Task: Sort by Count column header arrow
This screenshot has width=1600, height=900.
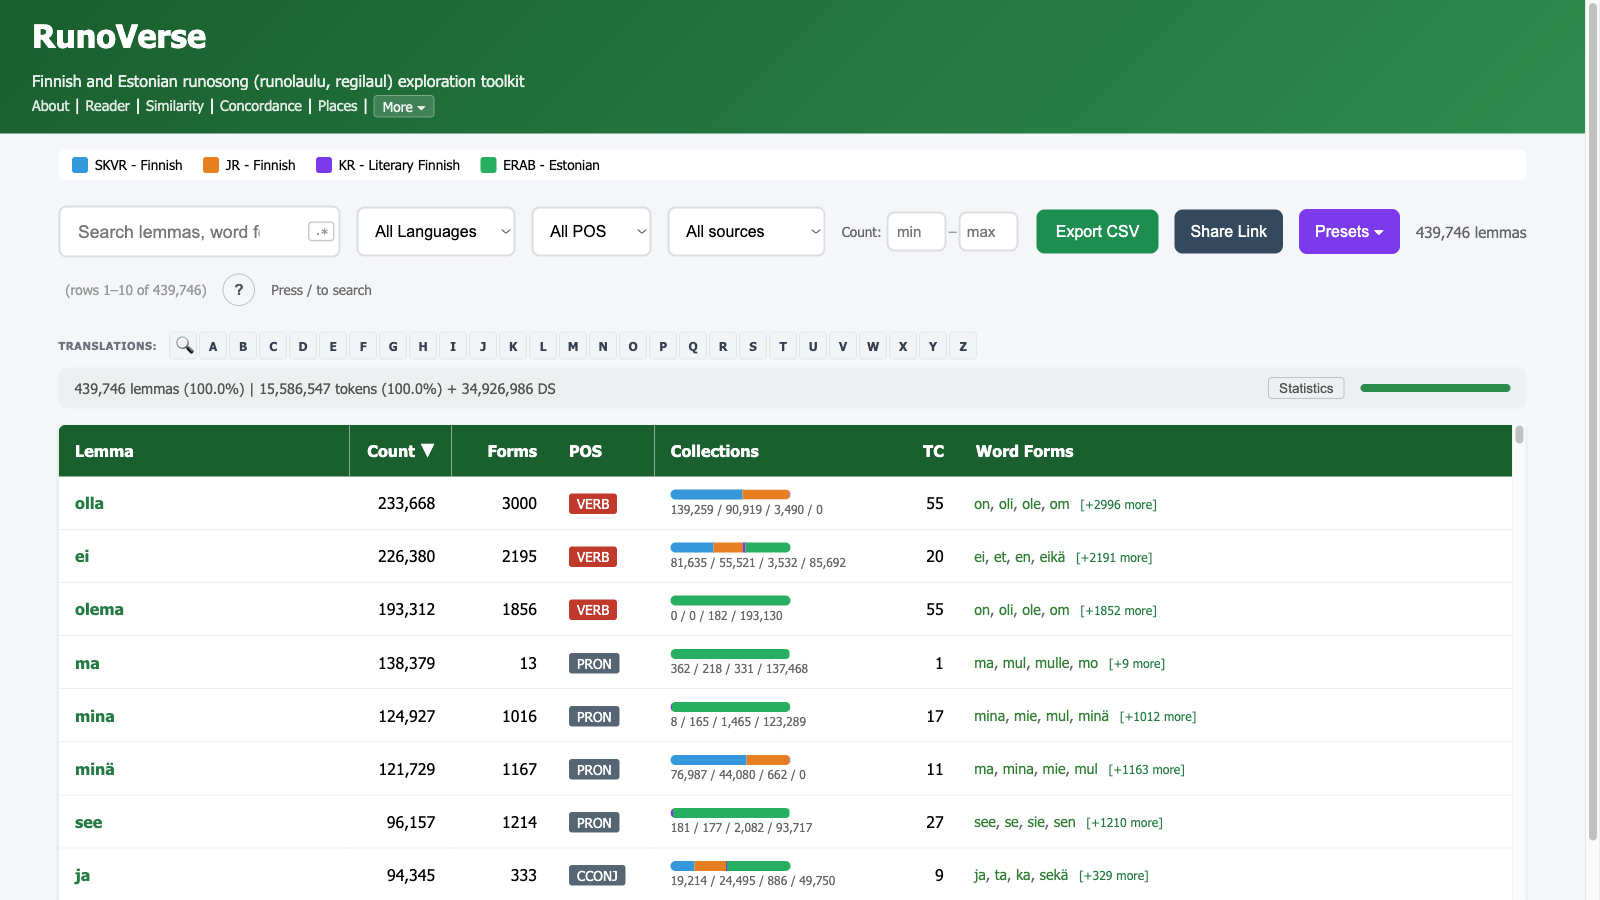Action: 428,451
